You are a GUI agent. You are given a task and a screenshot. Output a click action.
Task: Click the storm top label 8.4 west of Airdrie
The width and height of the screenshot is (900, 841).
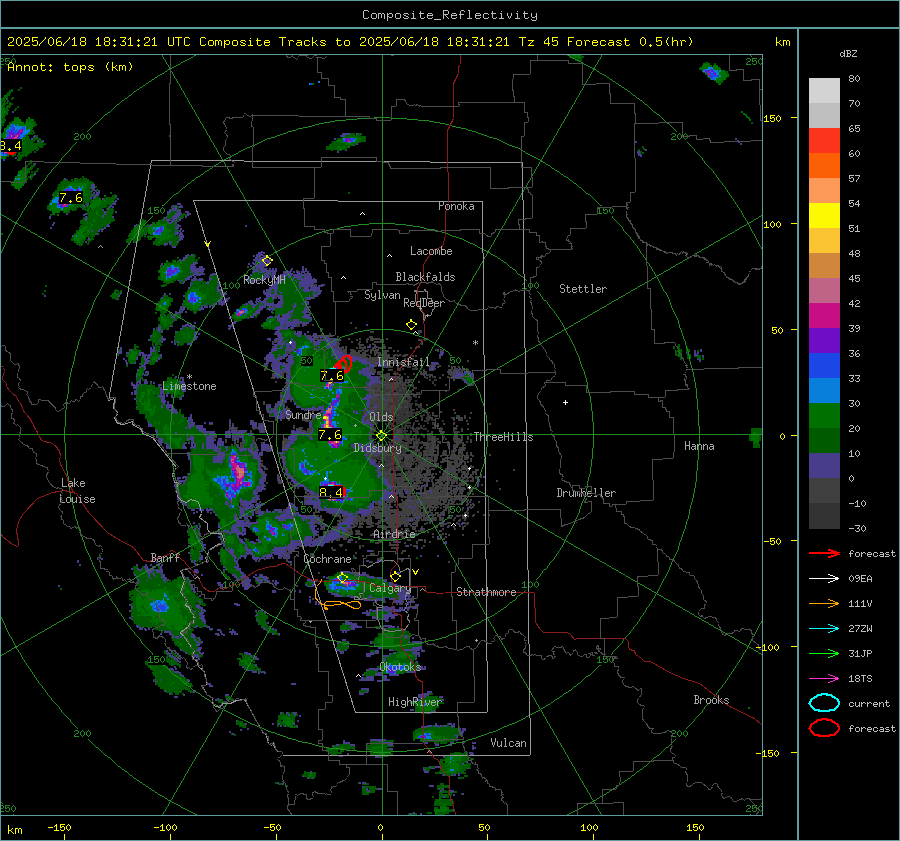[331, 493]
